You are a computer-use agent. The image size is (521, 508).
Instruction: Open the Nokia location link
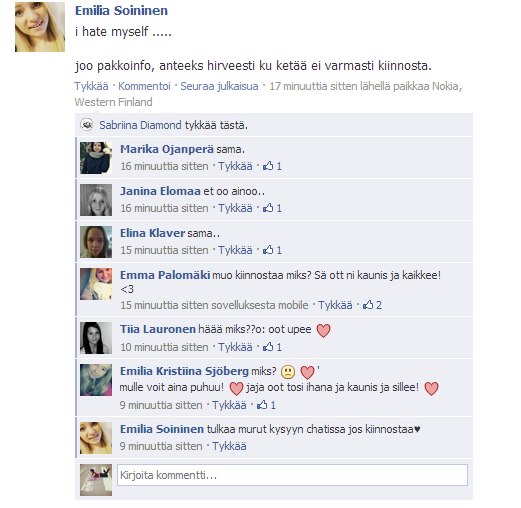tap(447, 86)
